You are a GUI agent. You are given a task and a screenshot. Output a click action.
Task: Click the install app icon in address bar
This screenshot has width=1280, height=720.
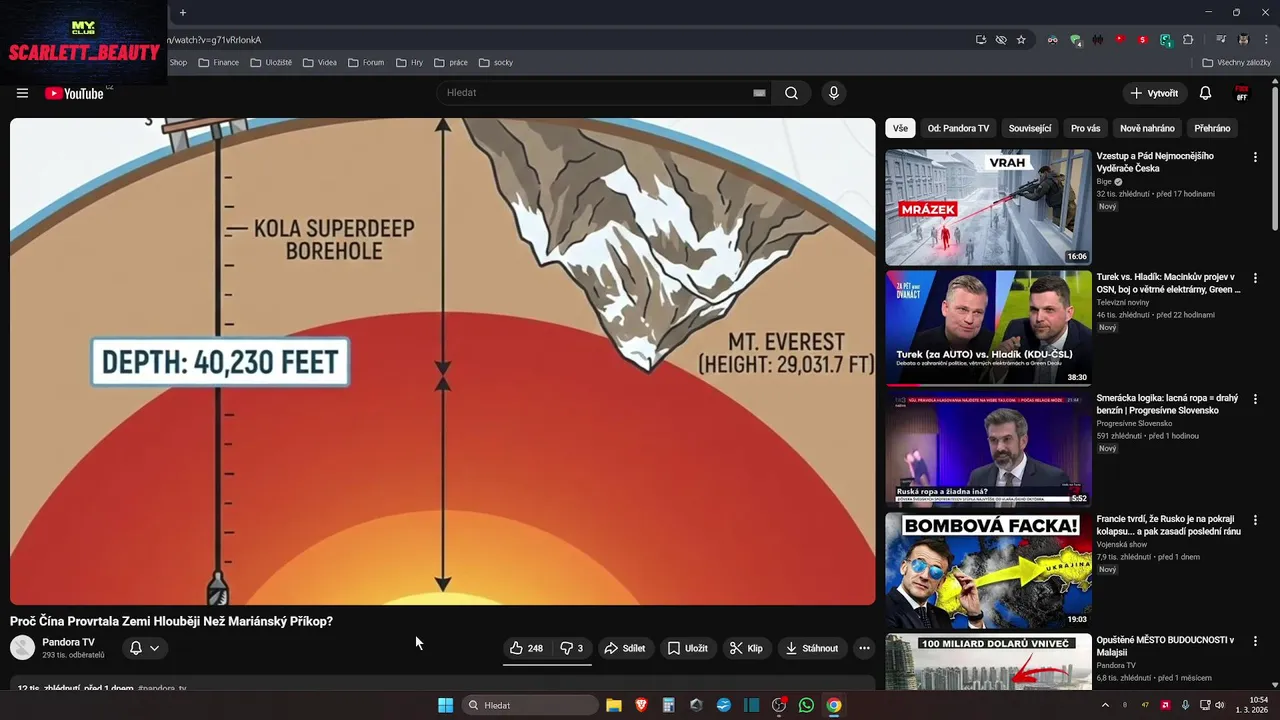coord(981,40)
